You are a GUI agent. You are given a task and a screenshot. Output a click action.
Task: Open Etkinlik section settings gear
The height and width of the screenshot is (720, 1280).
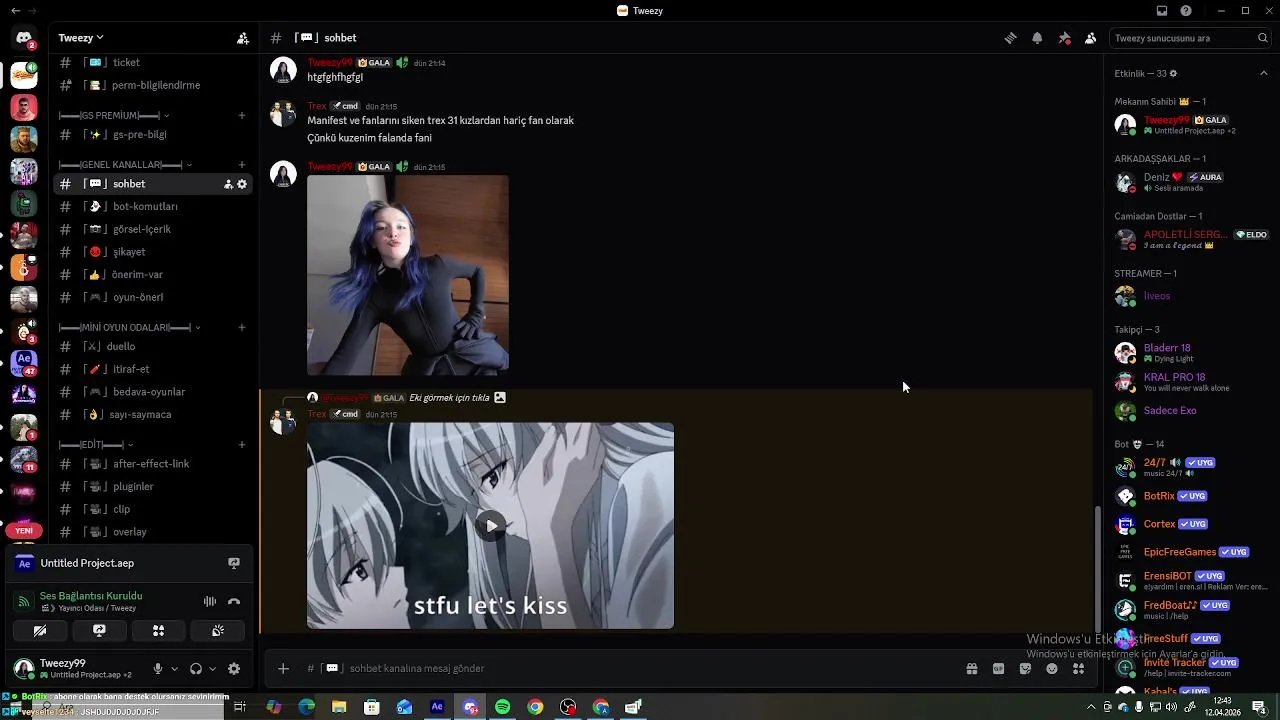1173,74
